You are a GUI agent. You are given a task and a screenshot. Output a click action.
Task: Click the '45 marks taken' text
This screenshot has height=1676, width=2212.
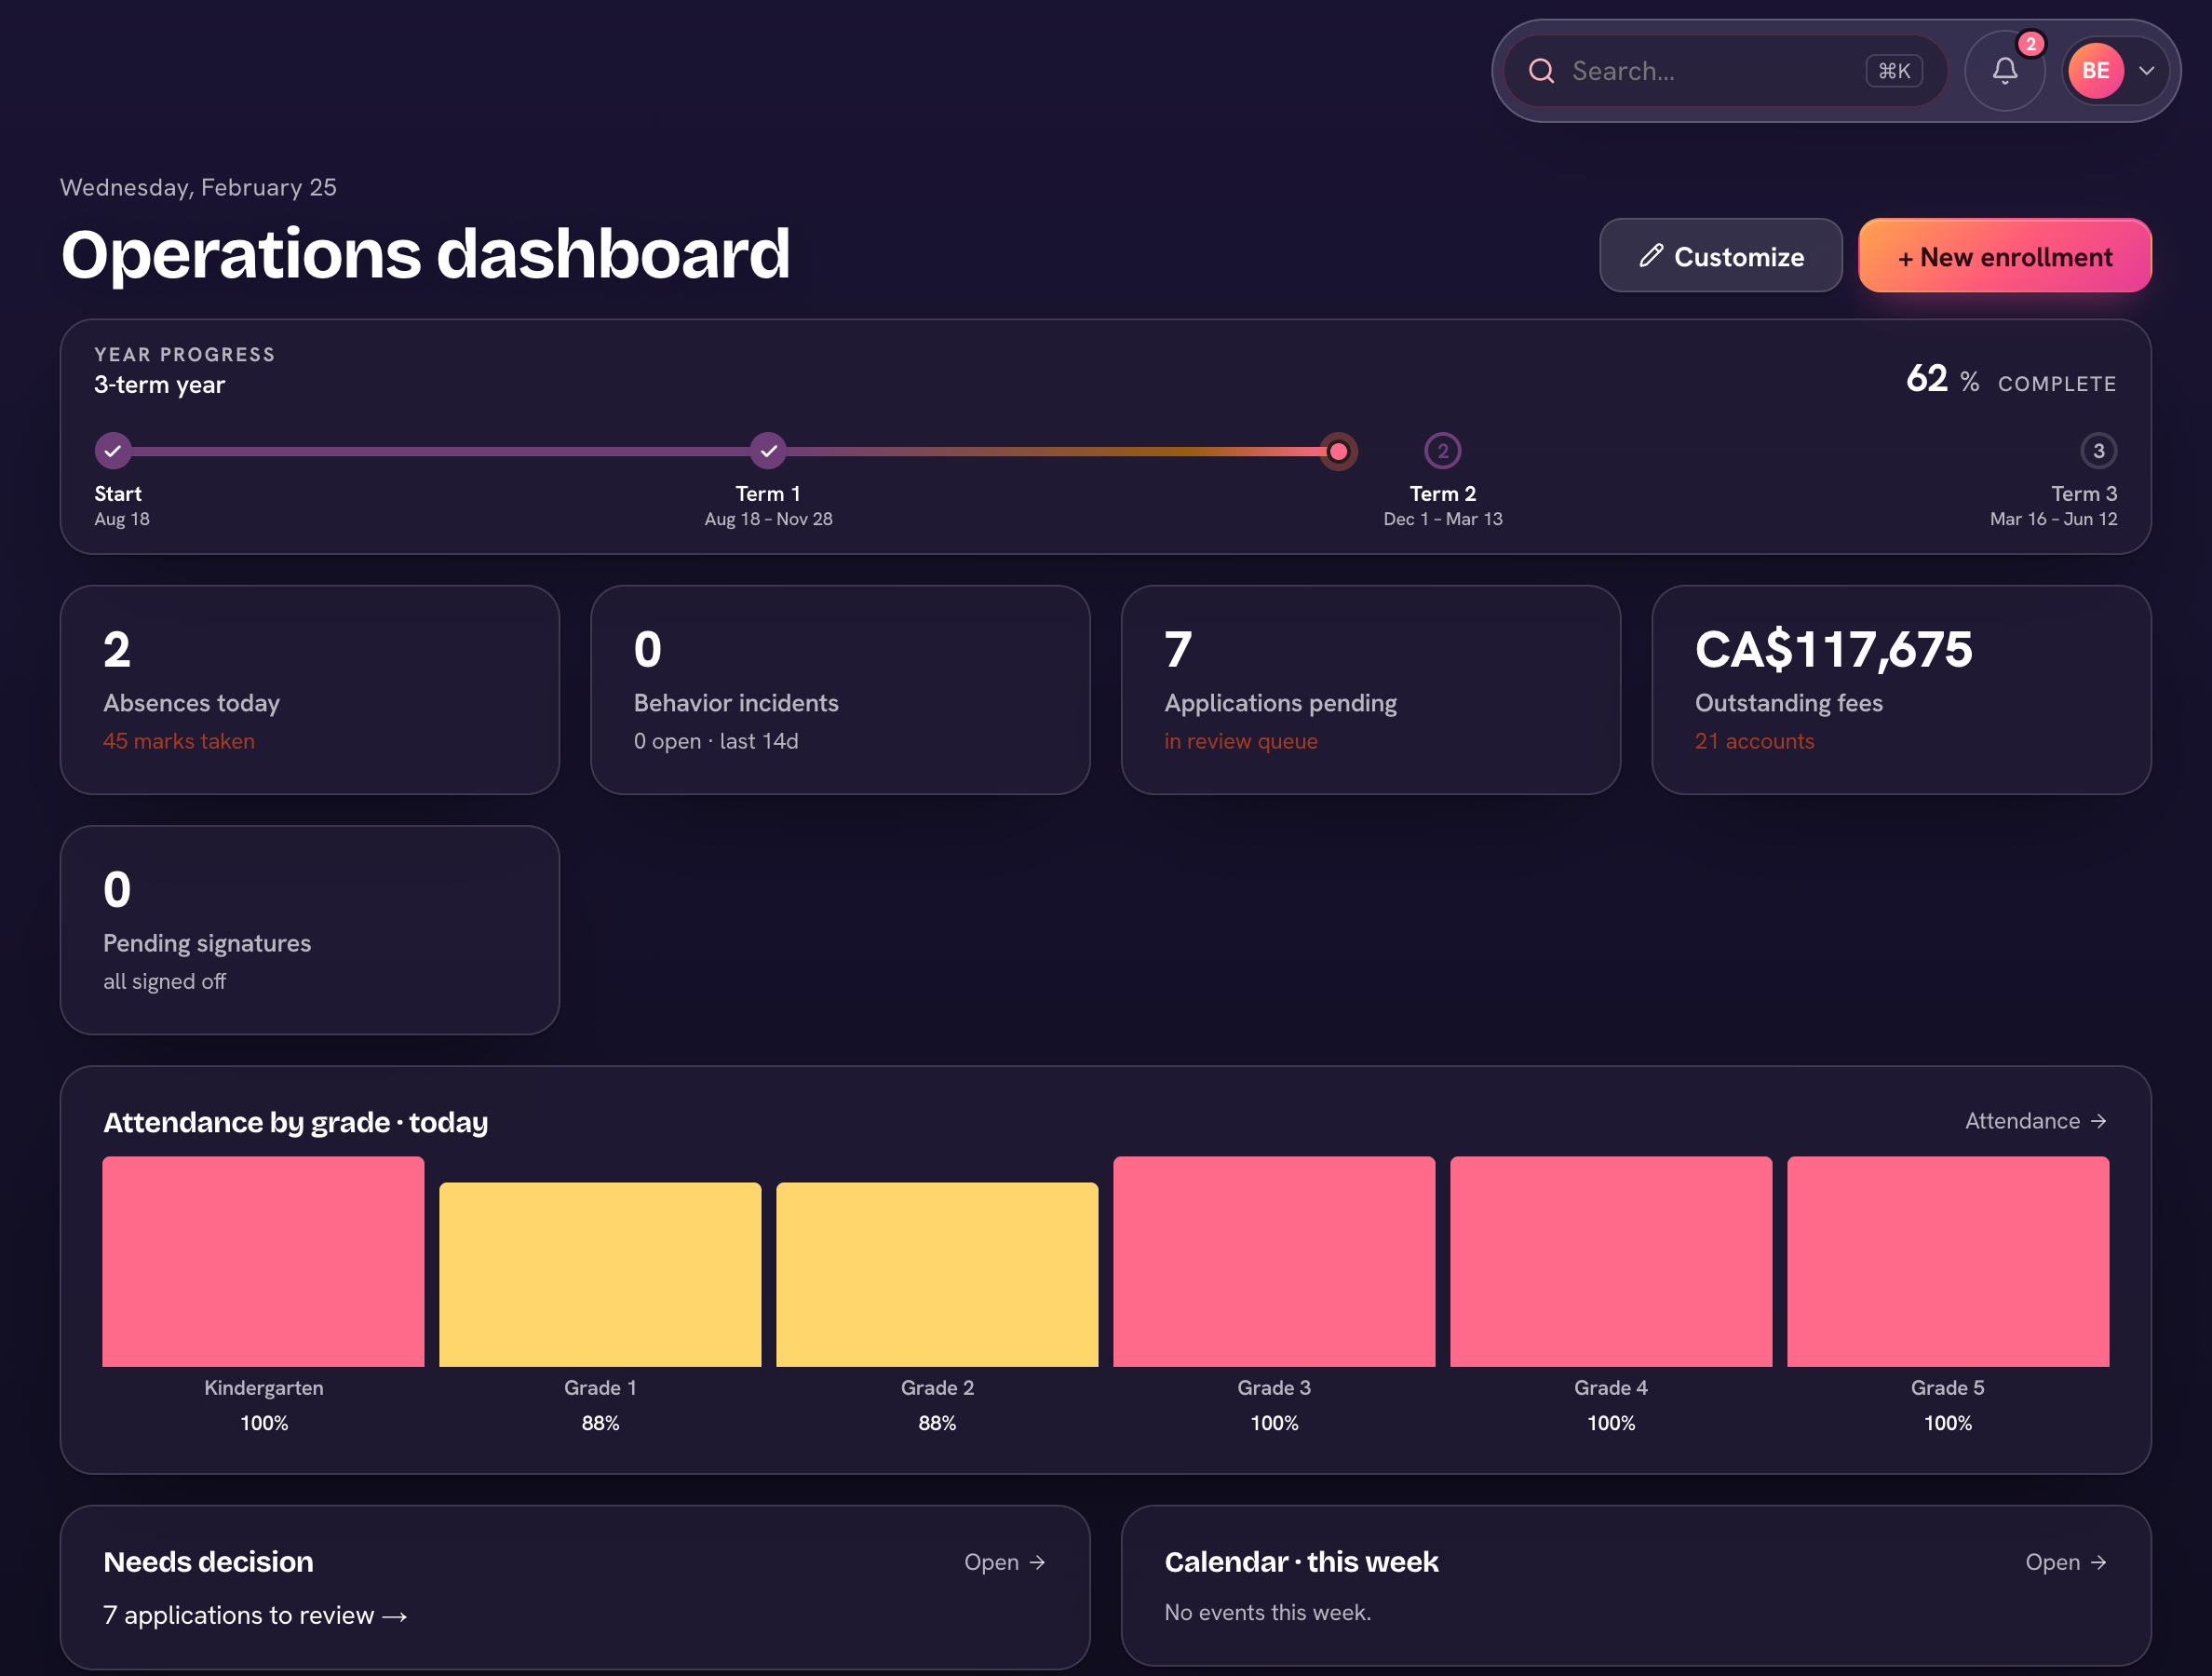tap(179, 741)
